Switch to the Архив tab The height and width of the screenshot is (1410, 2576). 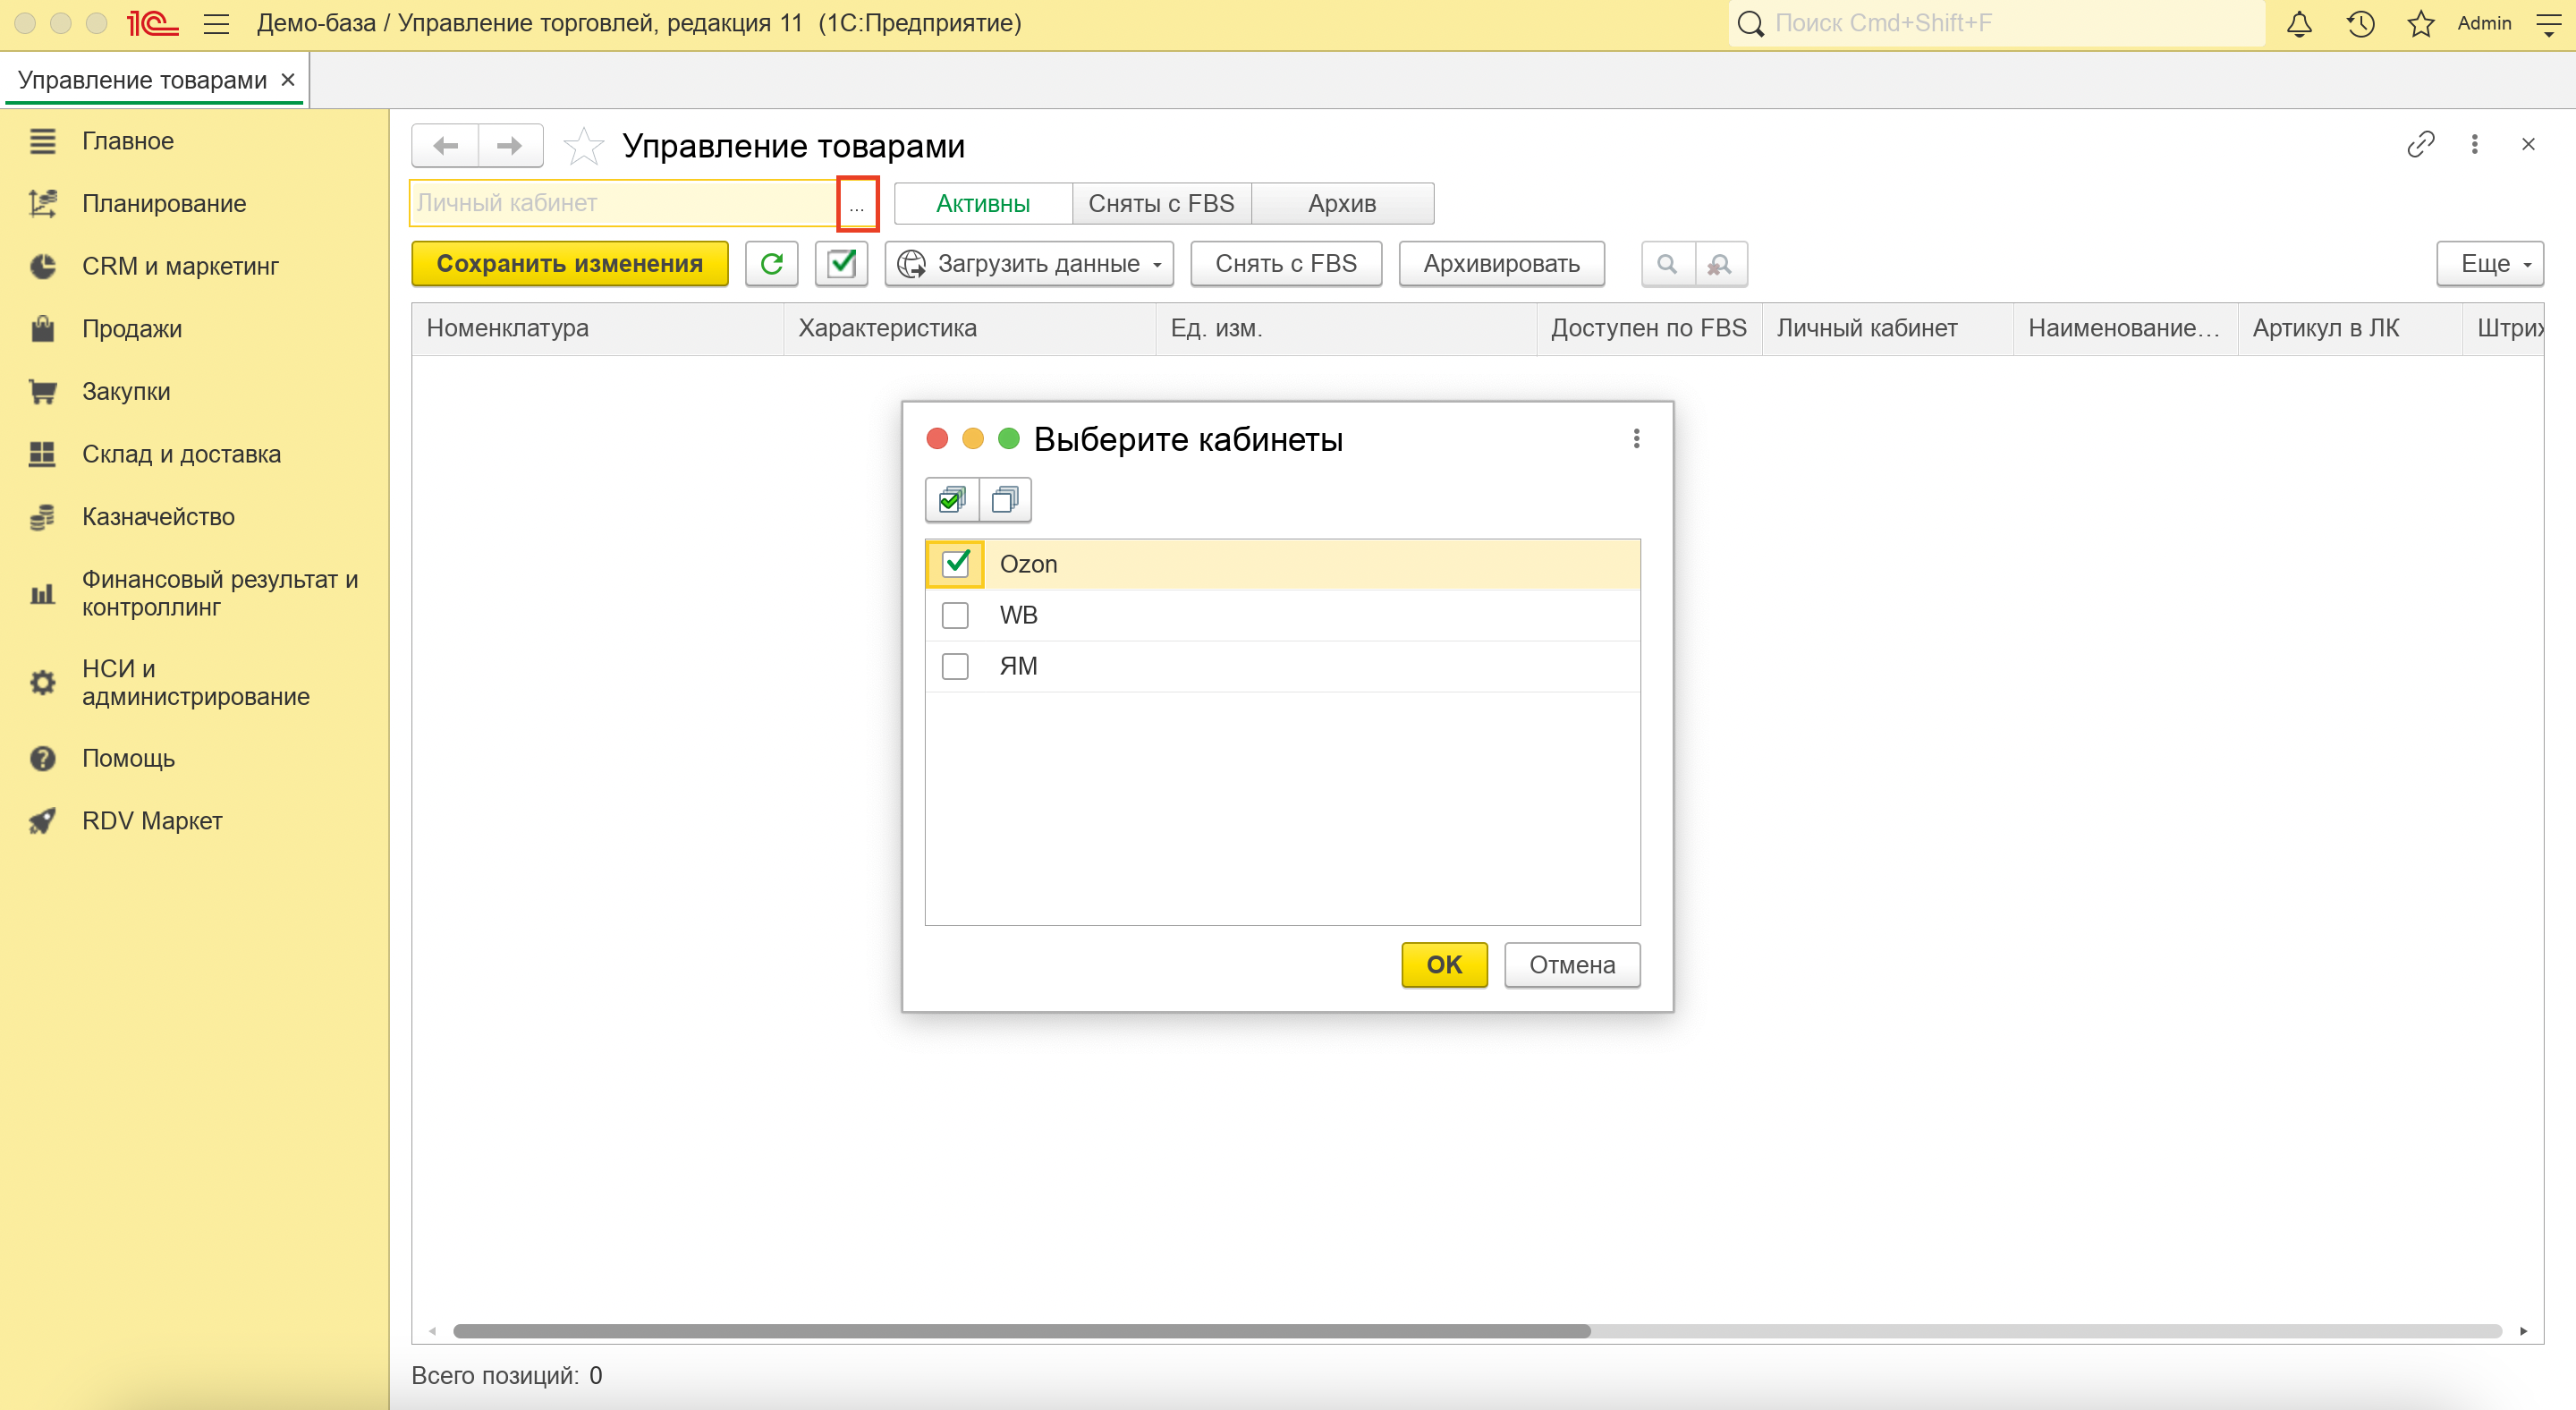coord(1341,204)
